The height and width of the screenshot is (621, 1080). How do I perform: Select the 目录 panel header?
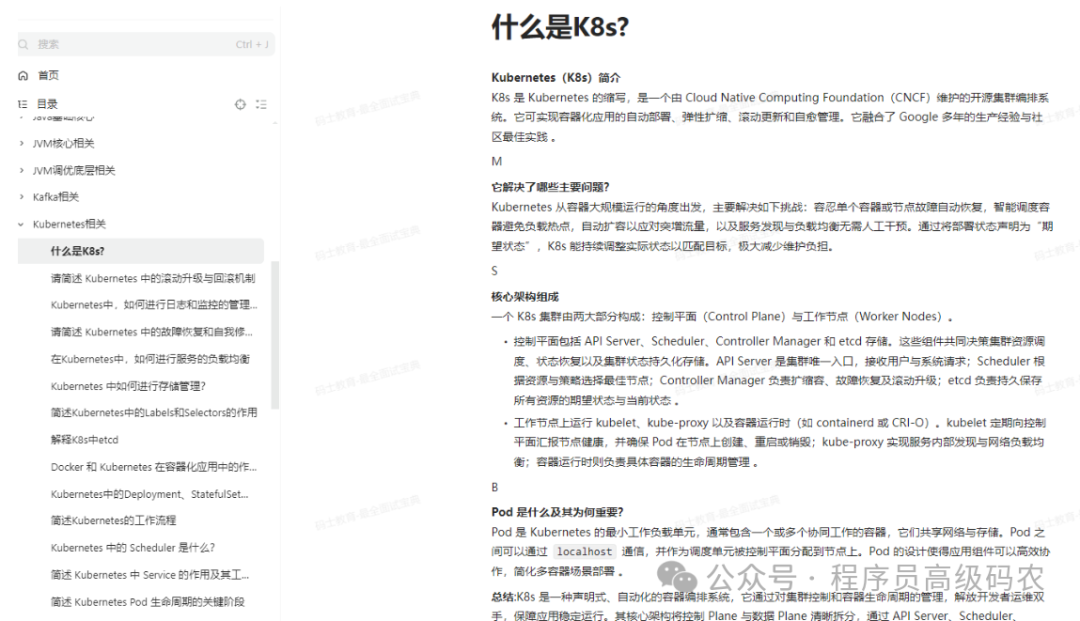(47, 103)
